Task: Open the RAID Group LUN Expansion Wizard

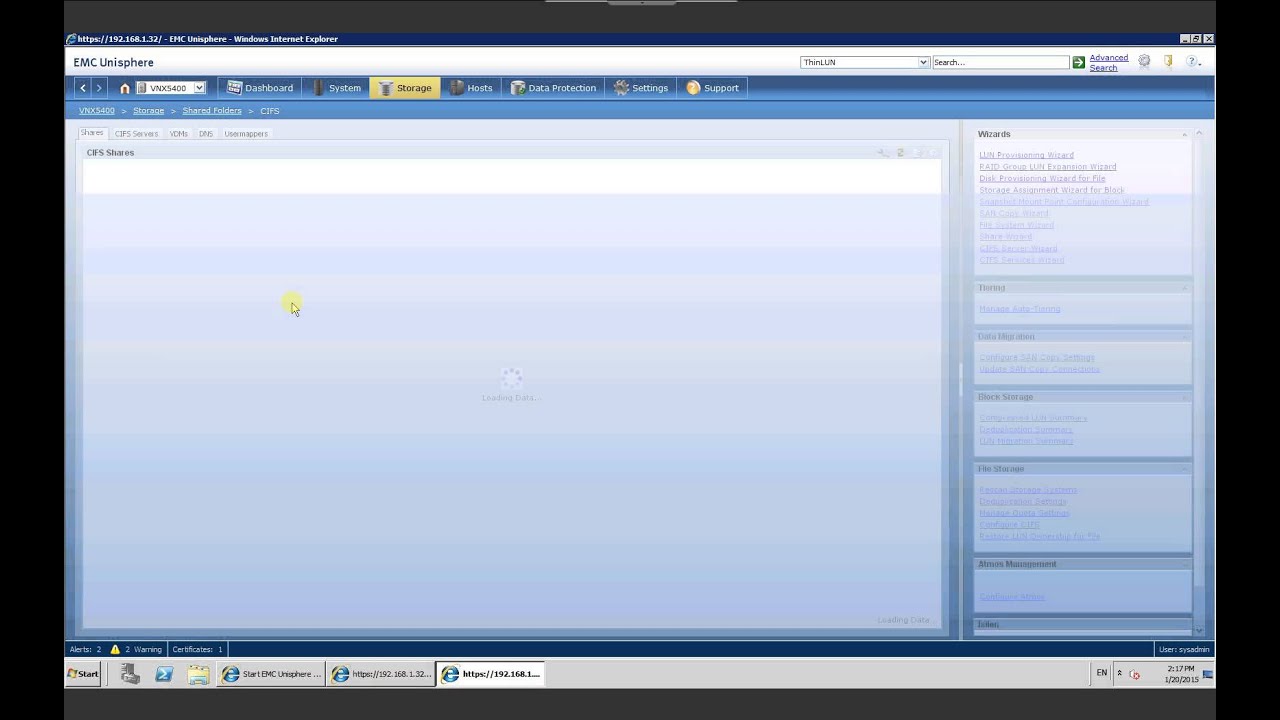Action: tap(1048, 167)
